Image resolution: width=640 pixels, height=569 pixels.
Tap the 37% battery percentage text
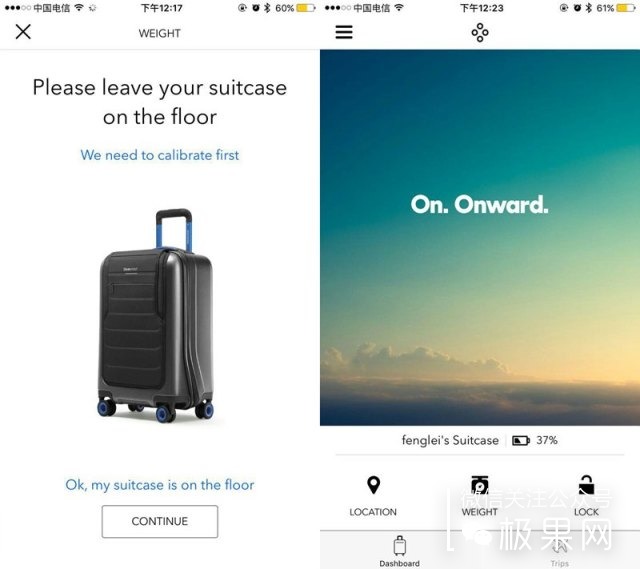pos(547,440)
